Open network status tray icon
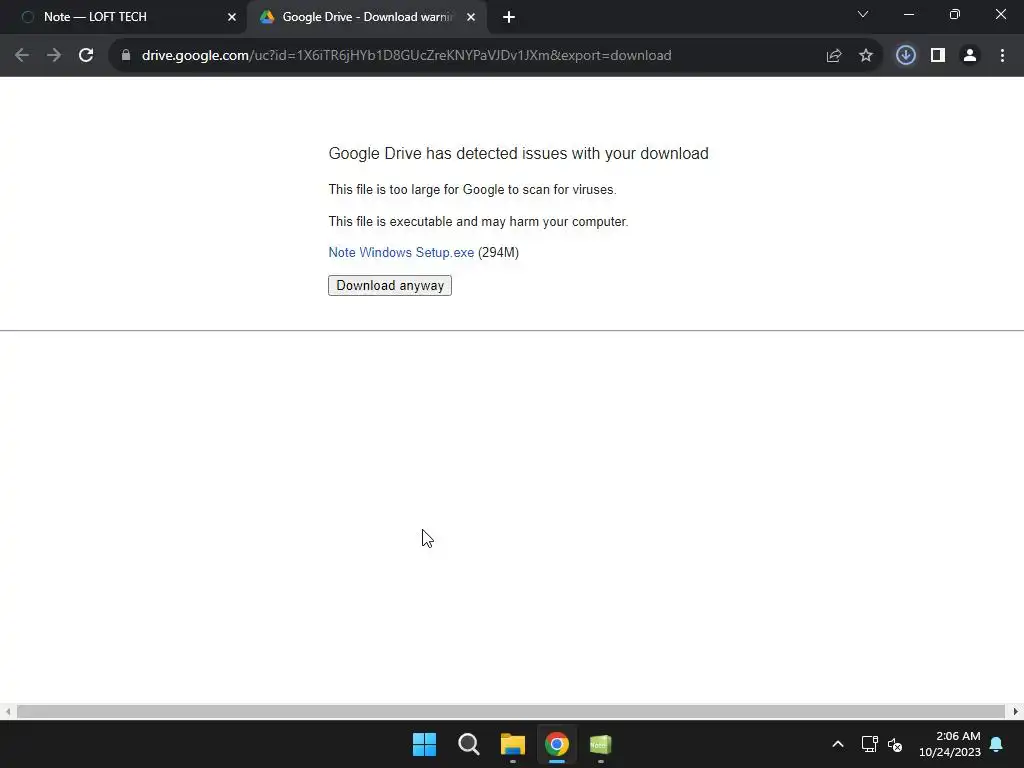 point(869,744)
